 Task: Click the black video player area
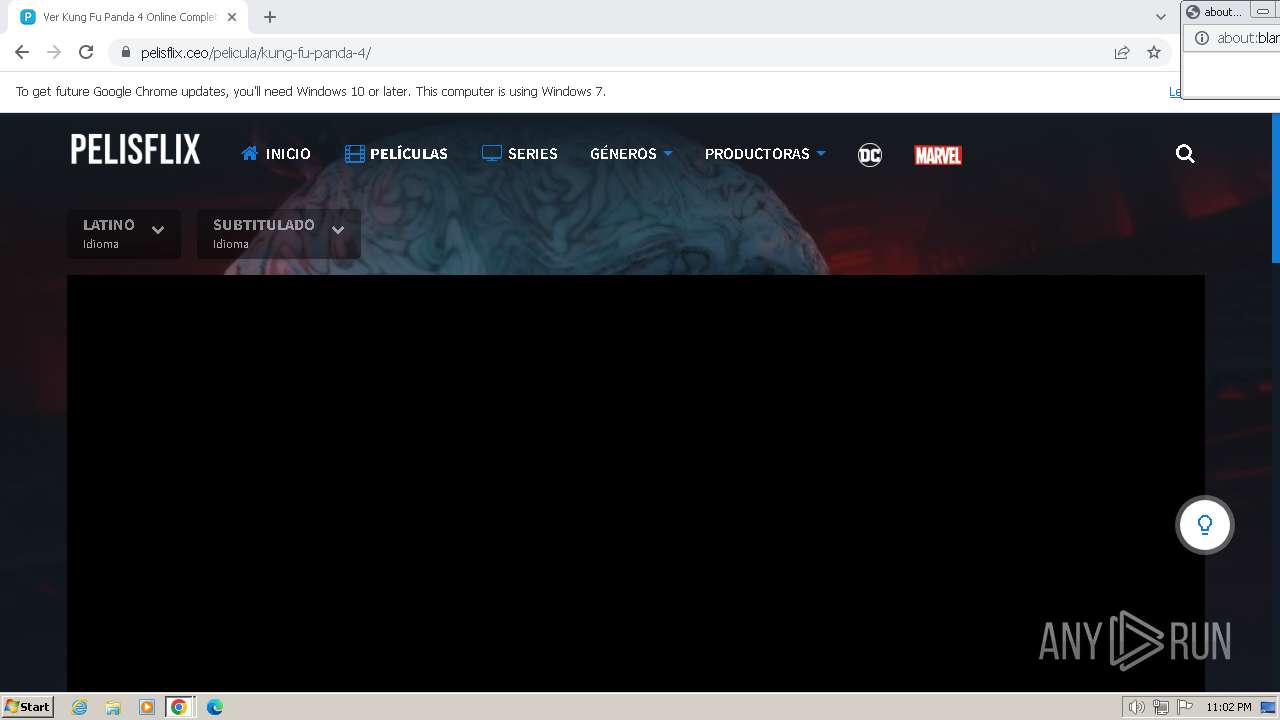point(636,483)
